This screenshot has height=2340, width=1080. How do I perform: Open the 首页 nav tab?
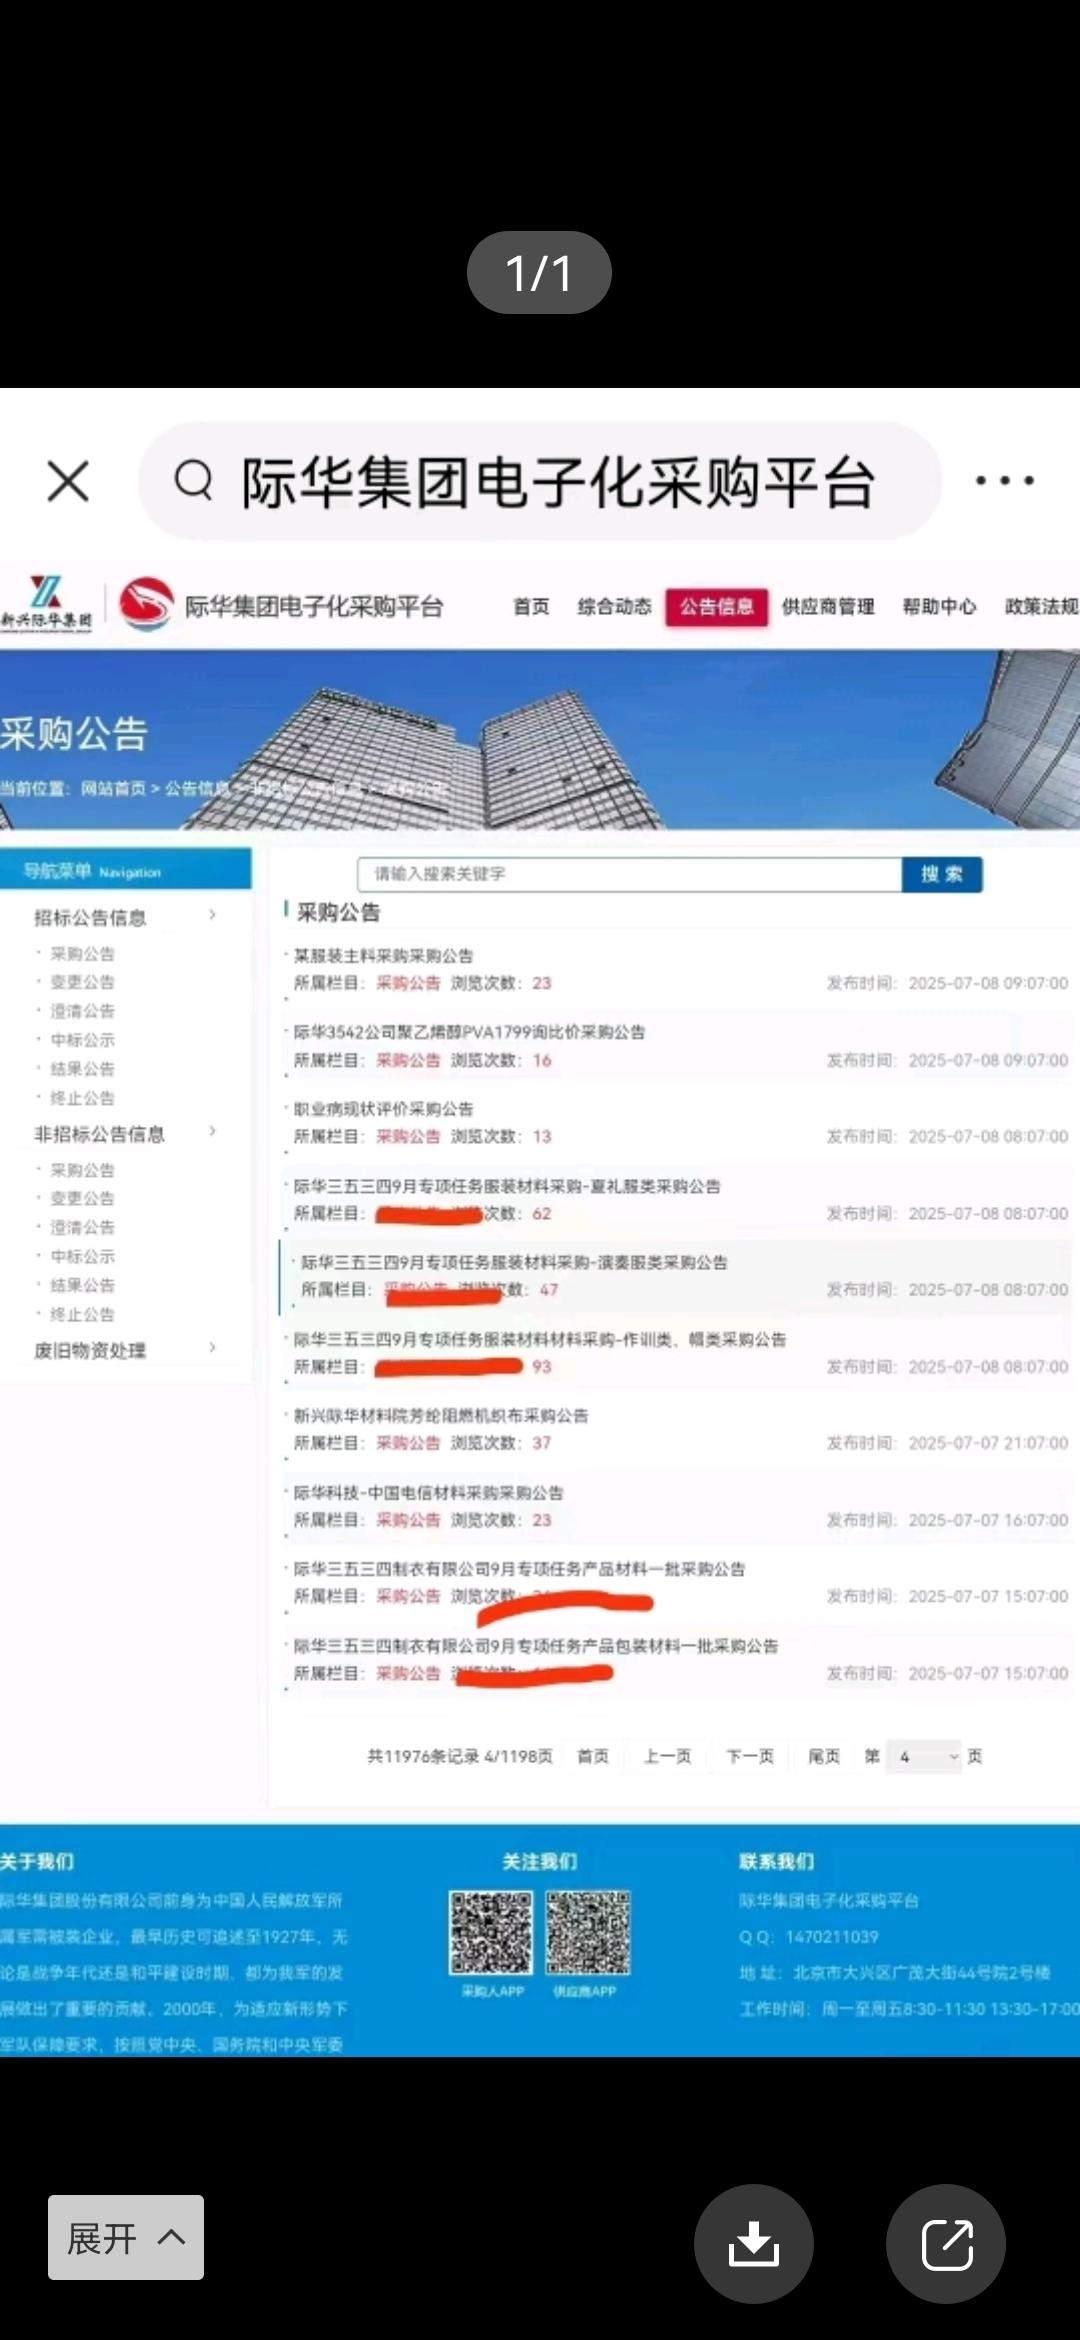click(x=531, y=606)
